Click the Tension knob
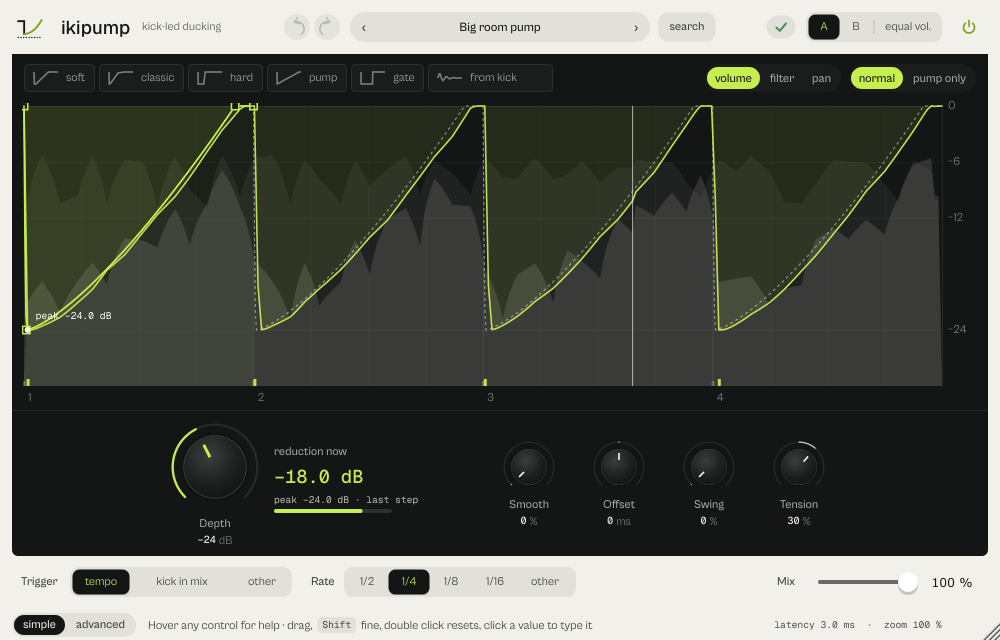The image size is (1000, 640). pos(798,467)
